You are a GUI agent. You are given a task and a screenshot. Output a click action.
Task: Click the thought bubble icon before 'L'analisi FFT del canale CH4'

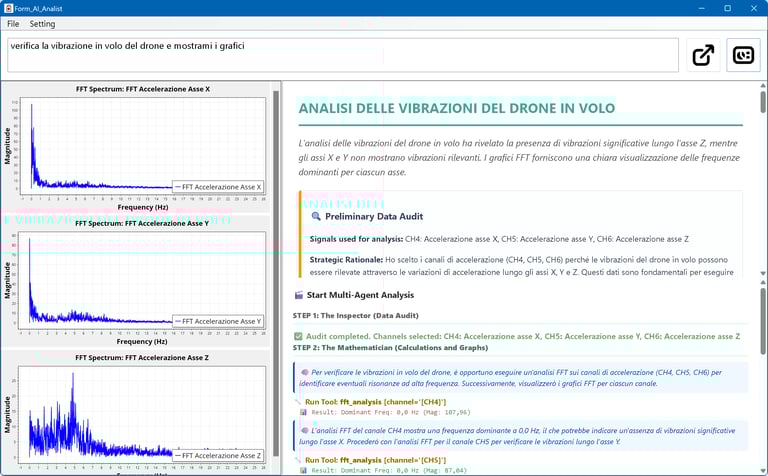click(305, 430)
